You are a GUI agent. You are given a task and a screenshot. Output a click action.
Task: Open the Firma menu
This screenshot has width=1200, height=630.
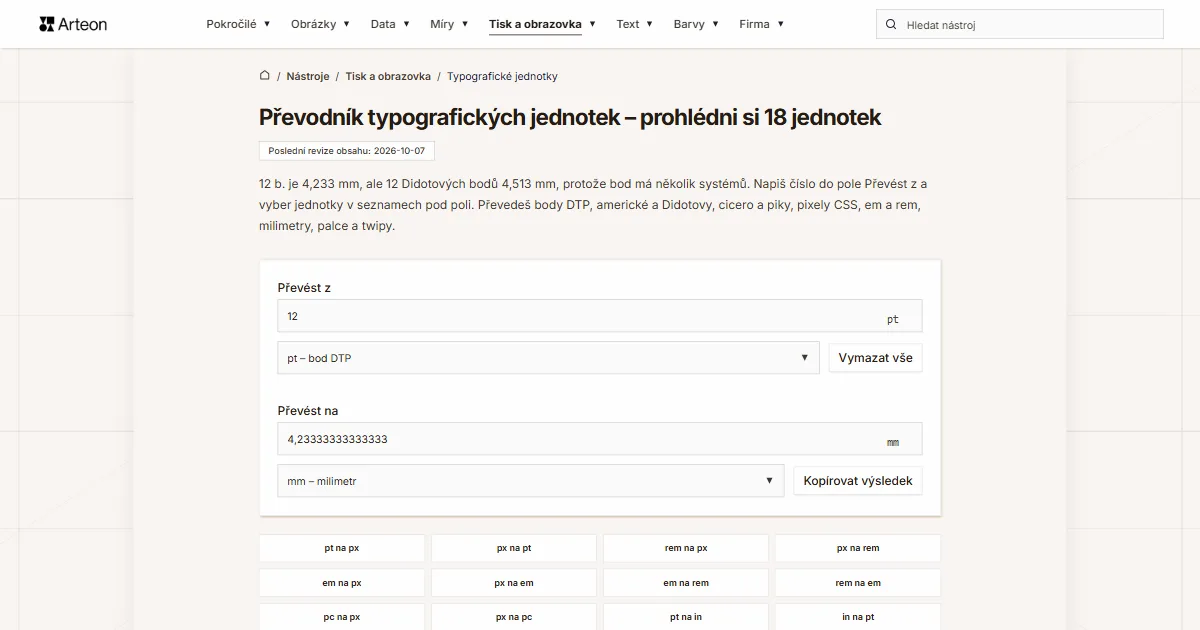[x=761, y=24]
